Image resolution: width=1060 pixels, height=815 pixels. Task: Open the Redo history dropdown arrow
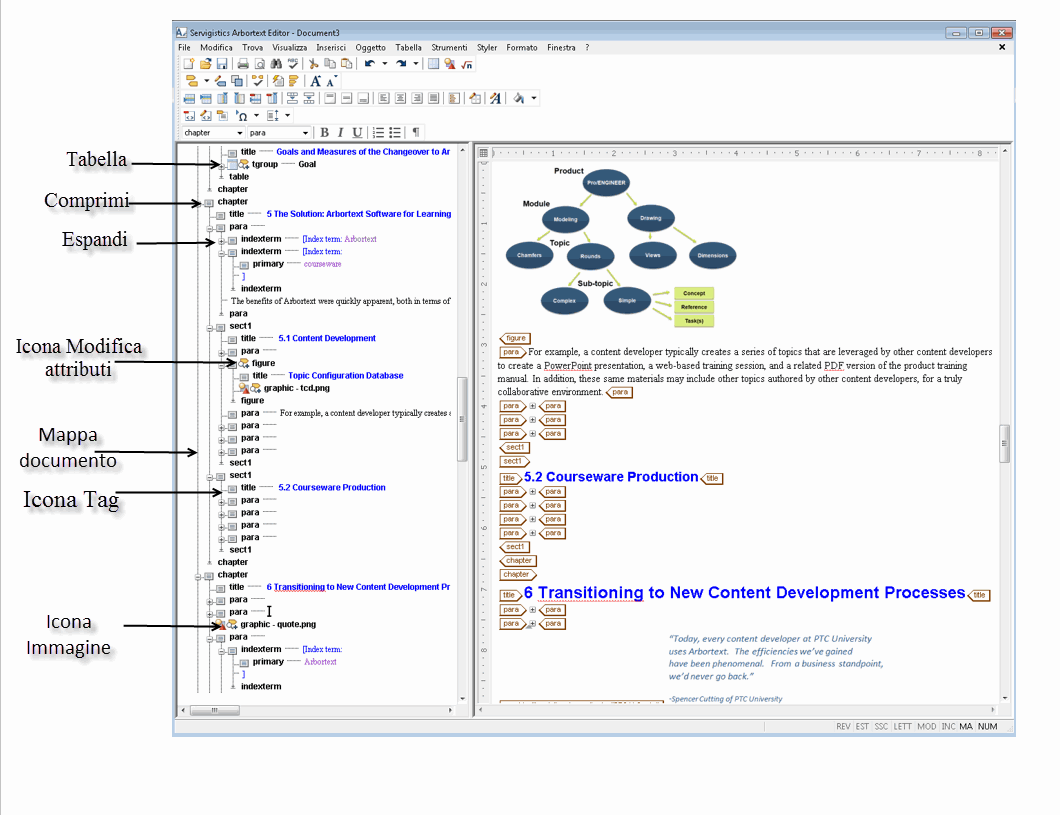tap(416, 64)
